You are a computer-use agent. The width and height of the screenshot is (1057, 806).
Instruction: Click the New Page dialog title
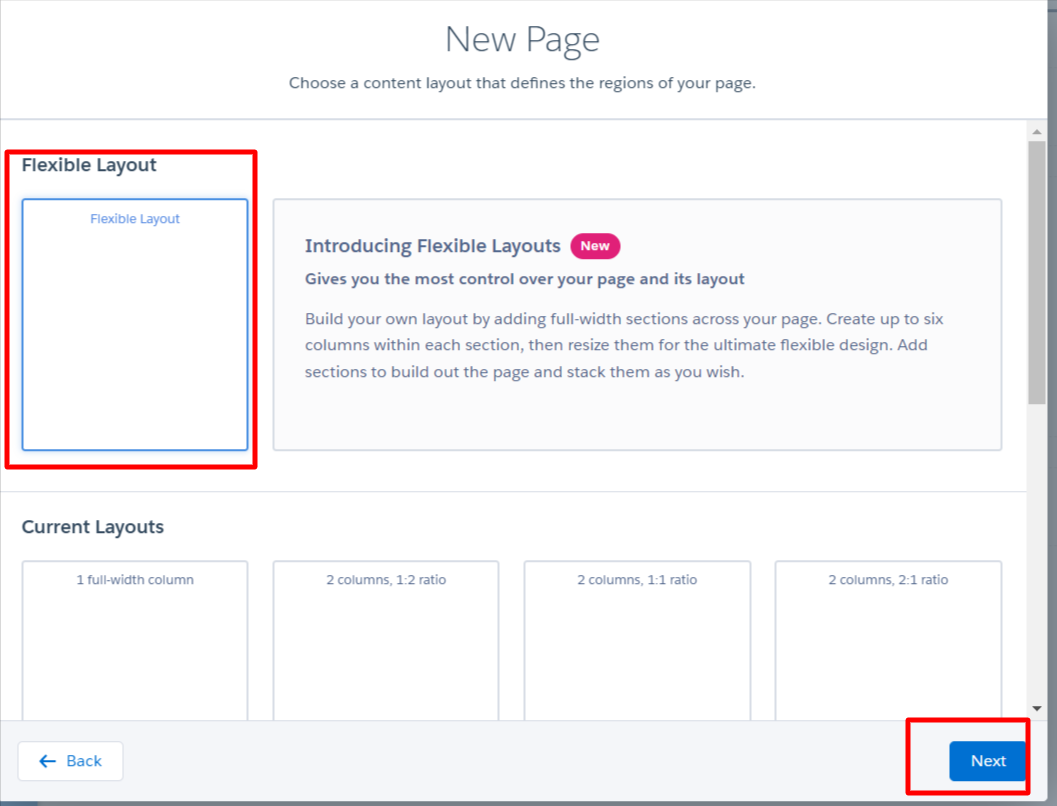point(522,40)
